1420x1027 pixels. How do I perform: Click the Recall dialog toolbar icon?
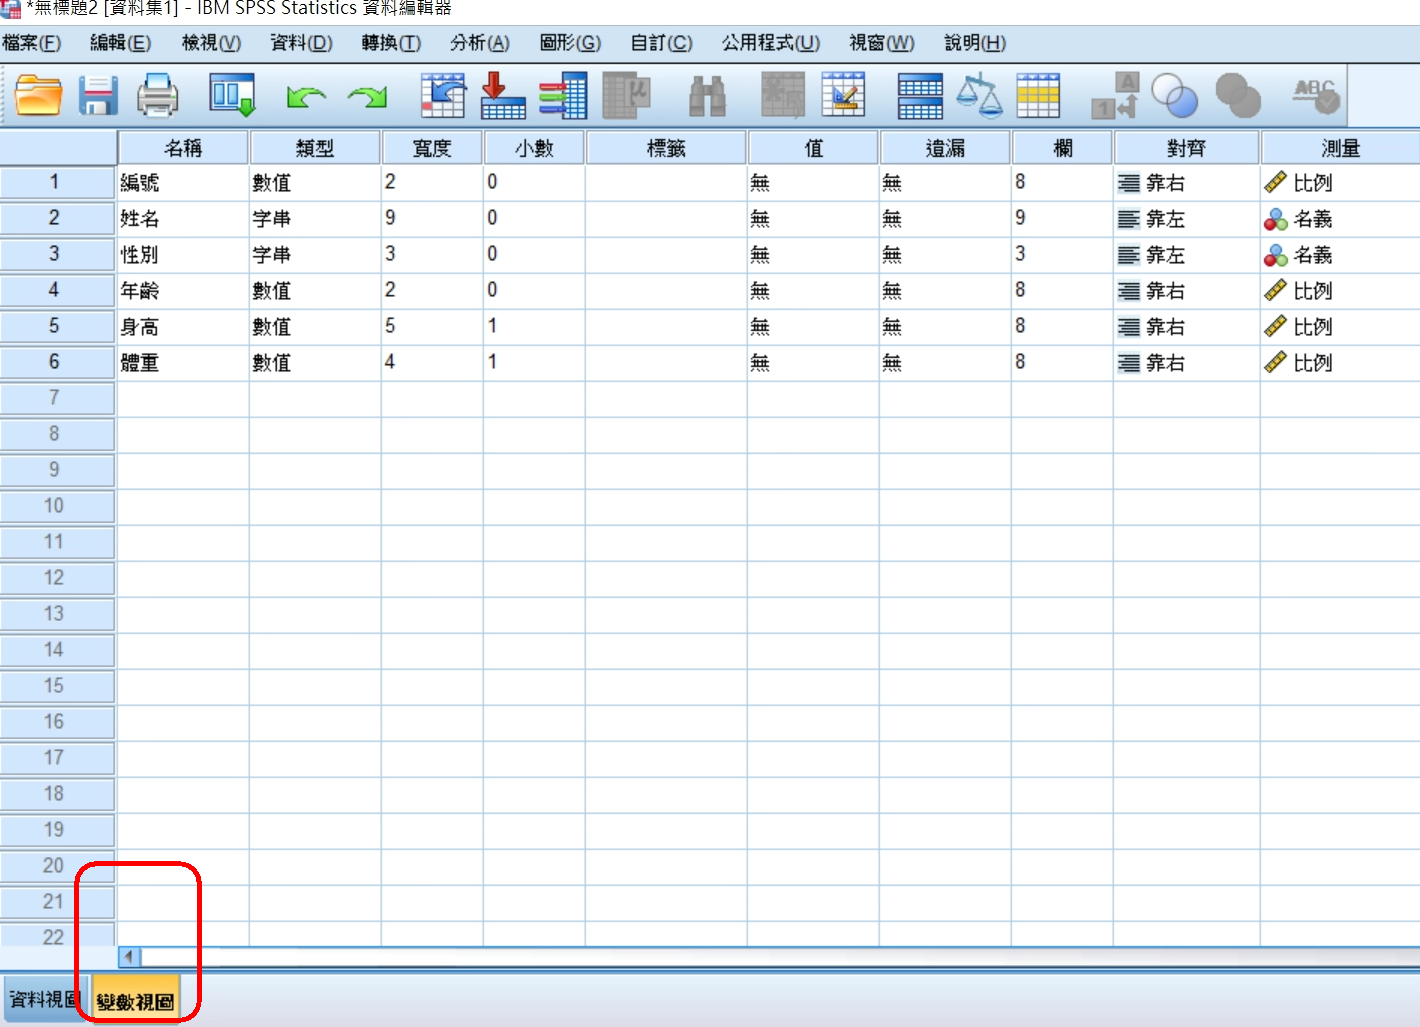[232, 96]
